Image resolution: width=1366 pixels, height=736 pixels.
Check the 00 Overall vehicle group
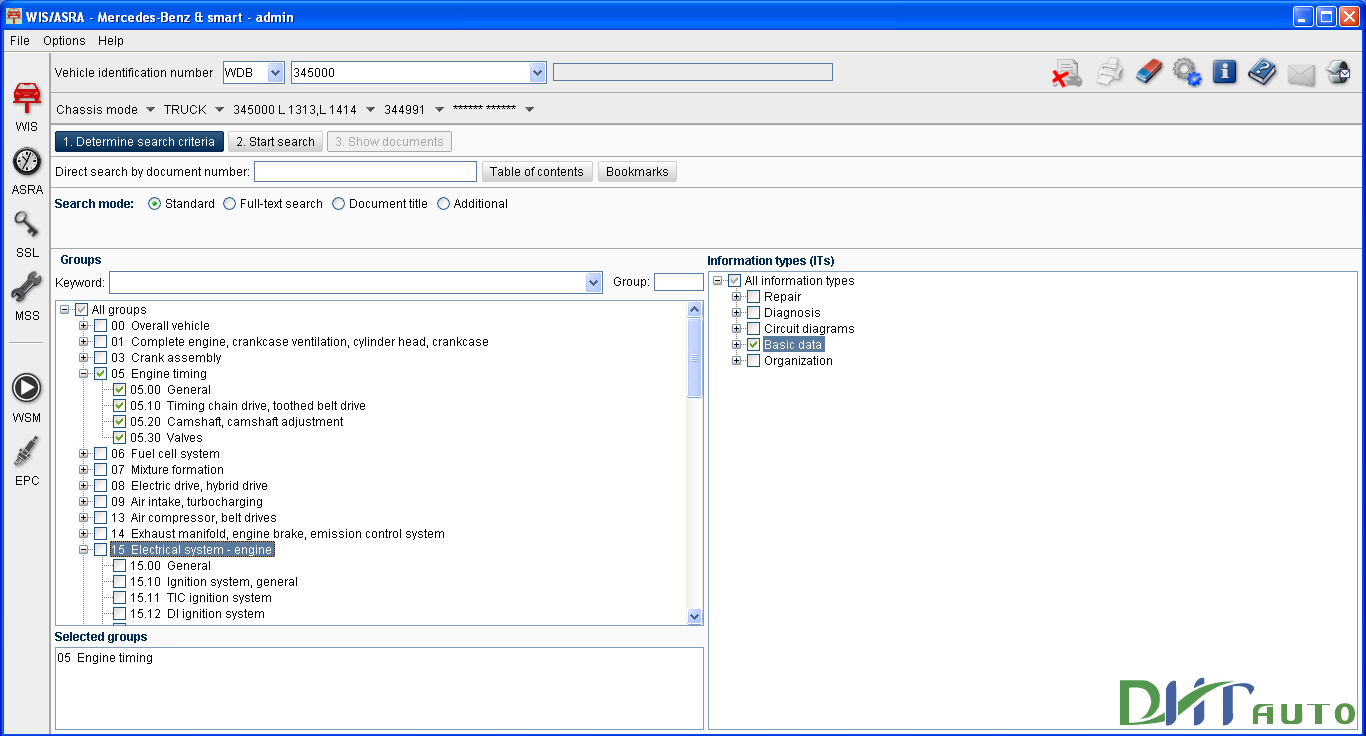(x=100, y=326)
